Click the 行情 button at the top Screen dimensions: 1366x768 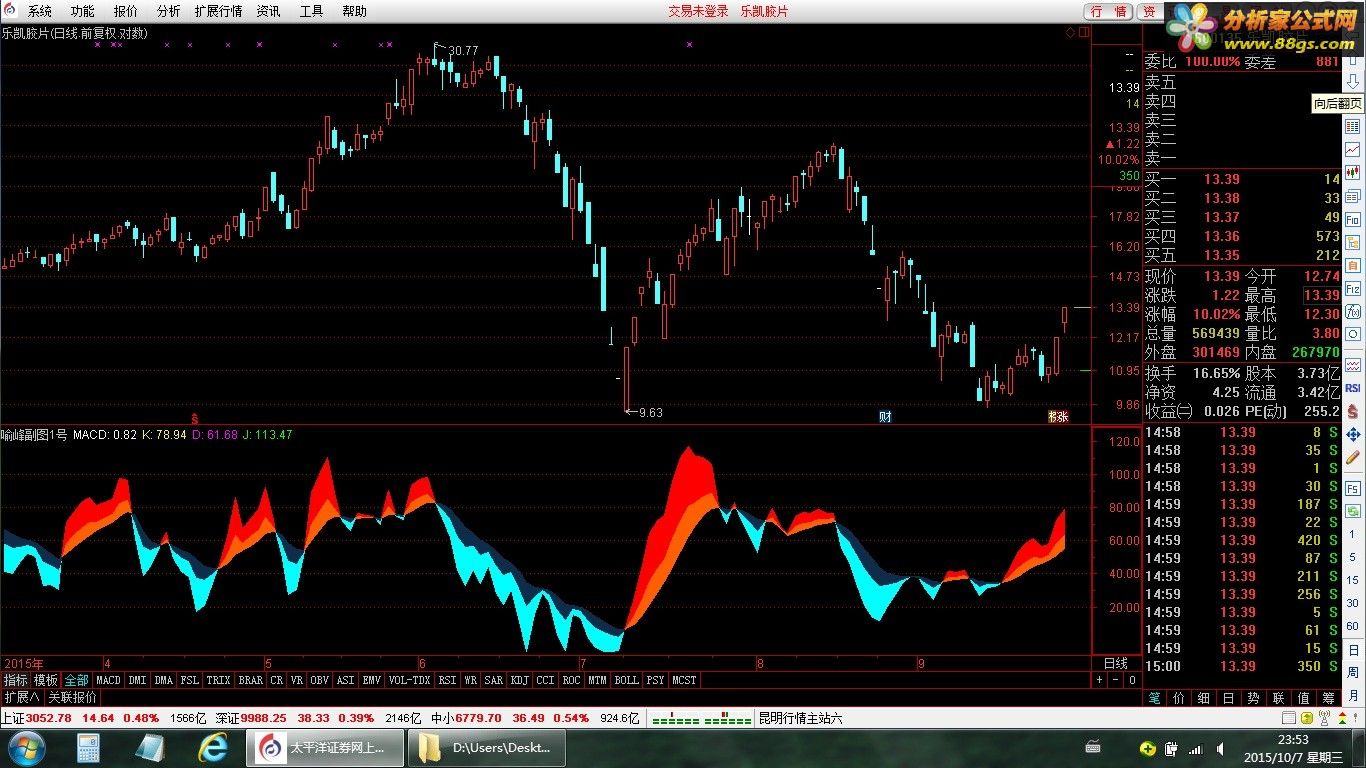pyautogui.click(x=1109, y=11)
